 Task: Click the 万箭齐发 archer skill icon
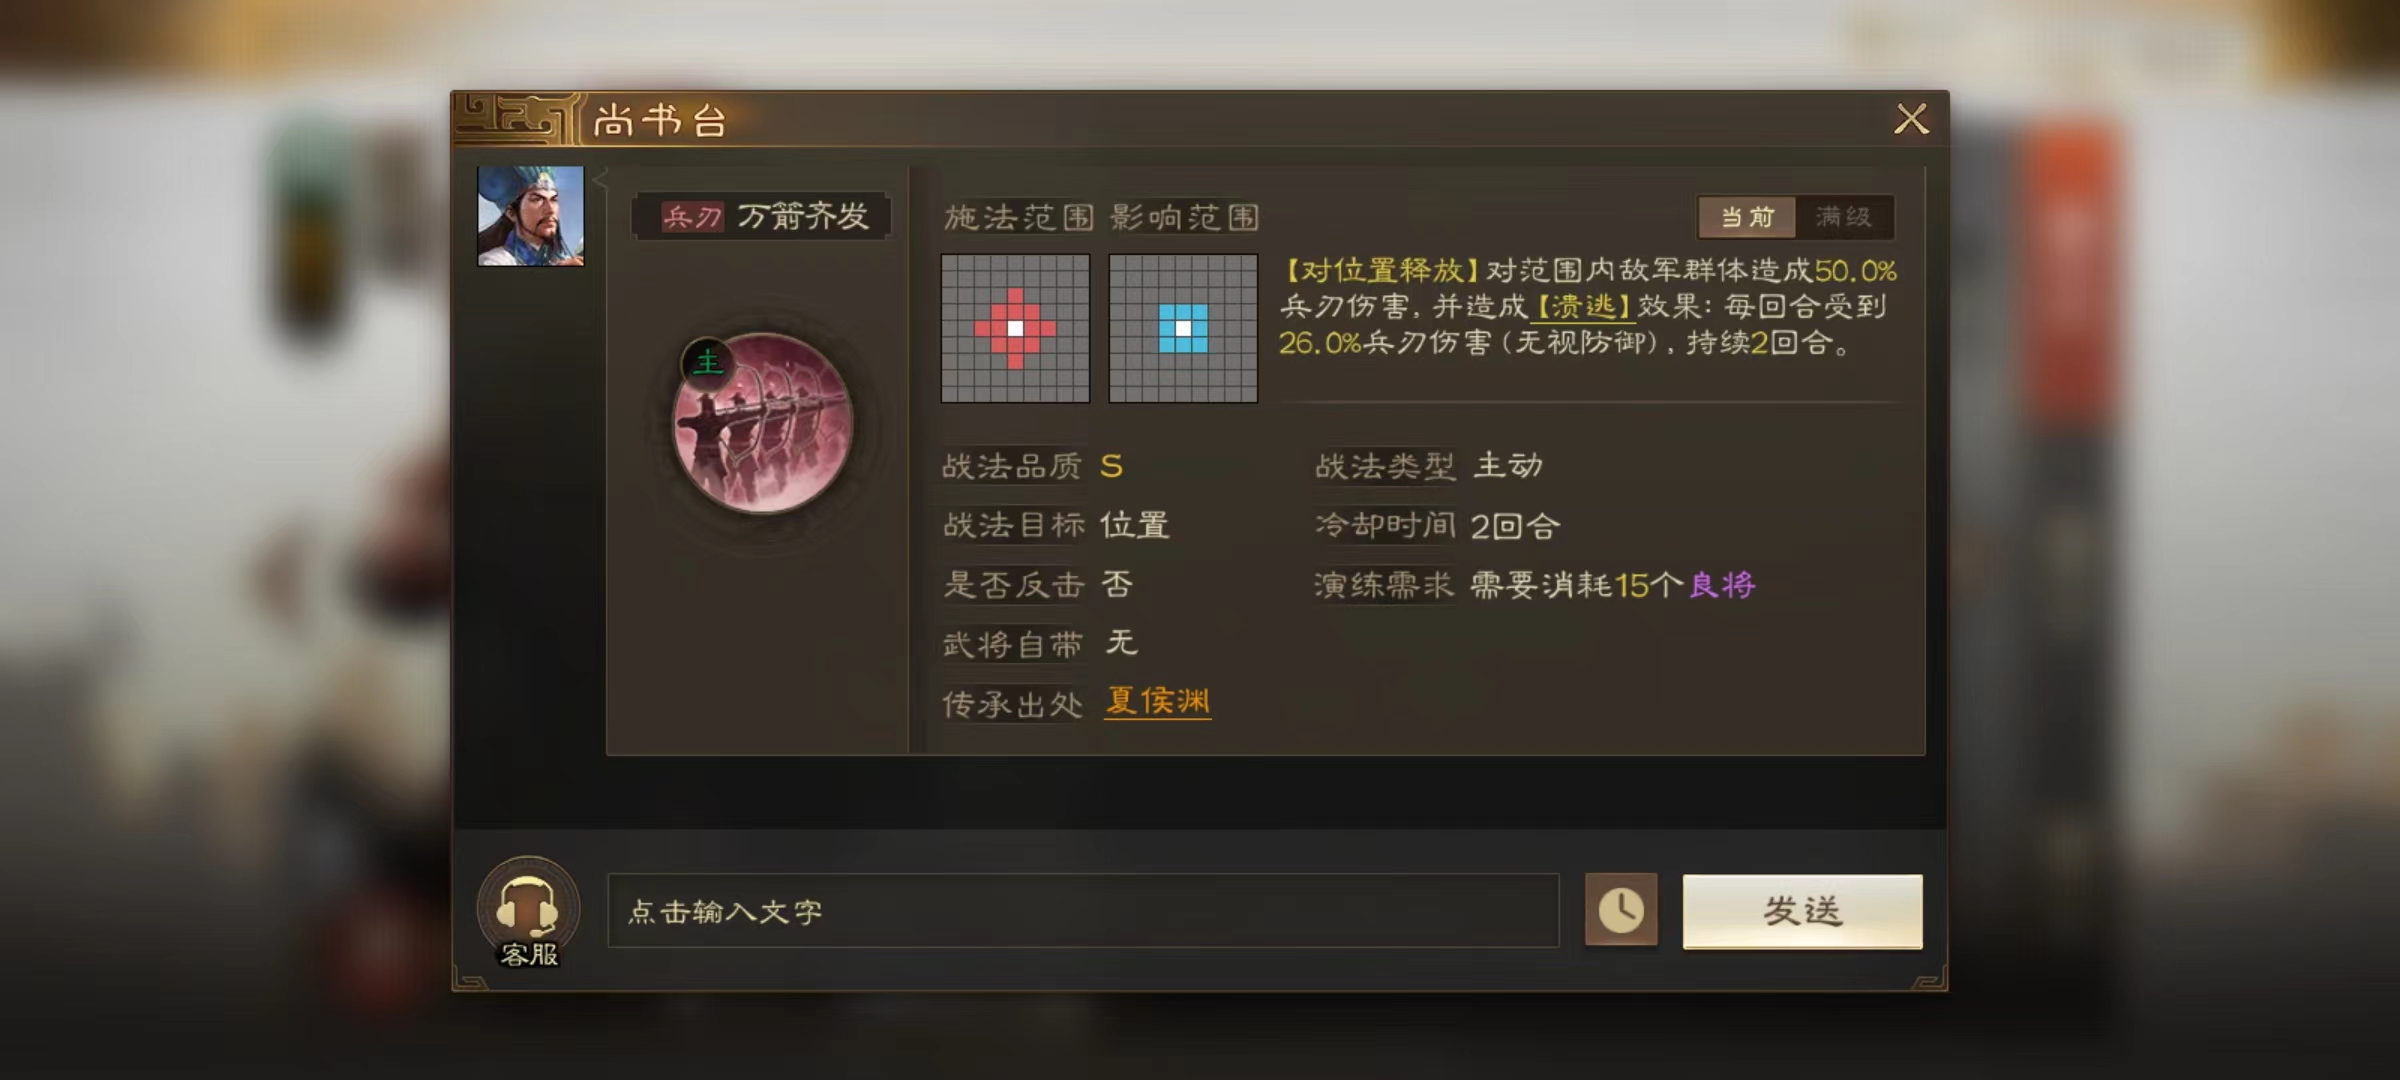pos(763,423)
